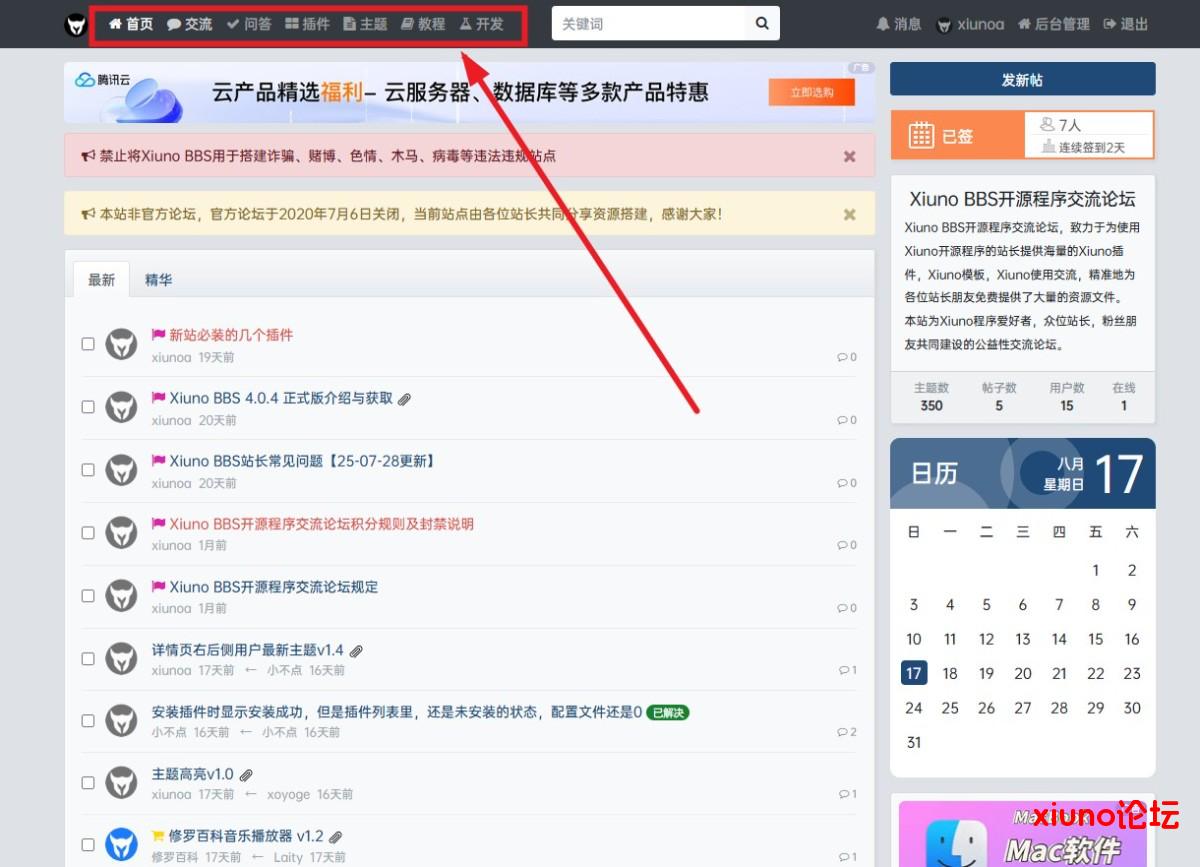Viewport: 1200px width, 867px height.
Task: Open 后台管理 admin panel
Action: (x=1053, y=24)
